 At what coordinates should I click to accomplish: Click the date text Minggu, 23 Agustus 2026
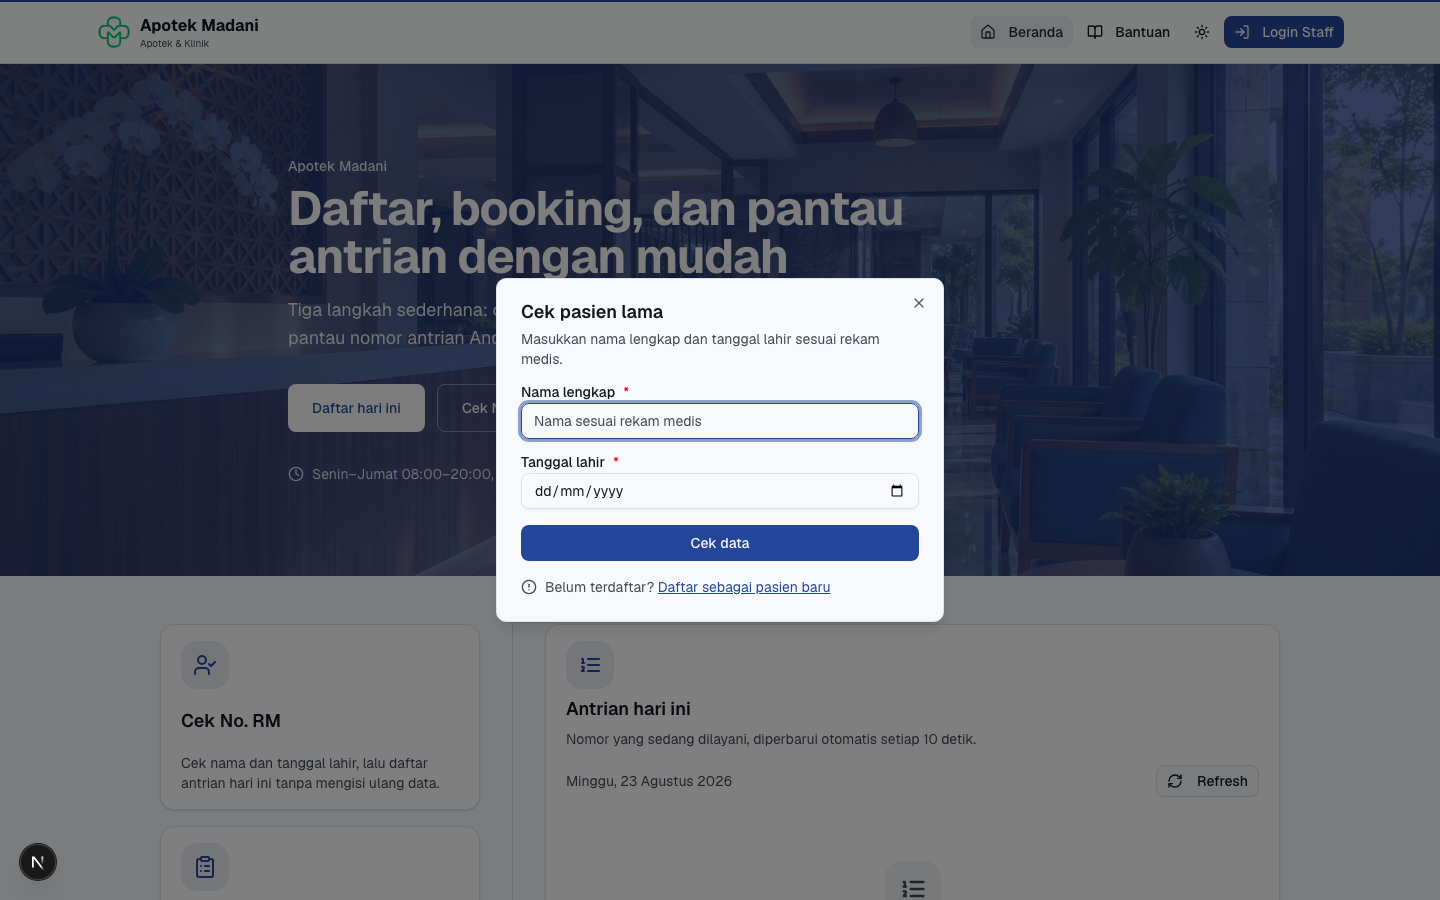649,781
